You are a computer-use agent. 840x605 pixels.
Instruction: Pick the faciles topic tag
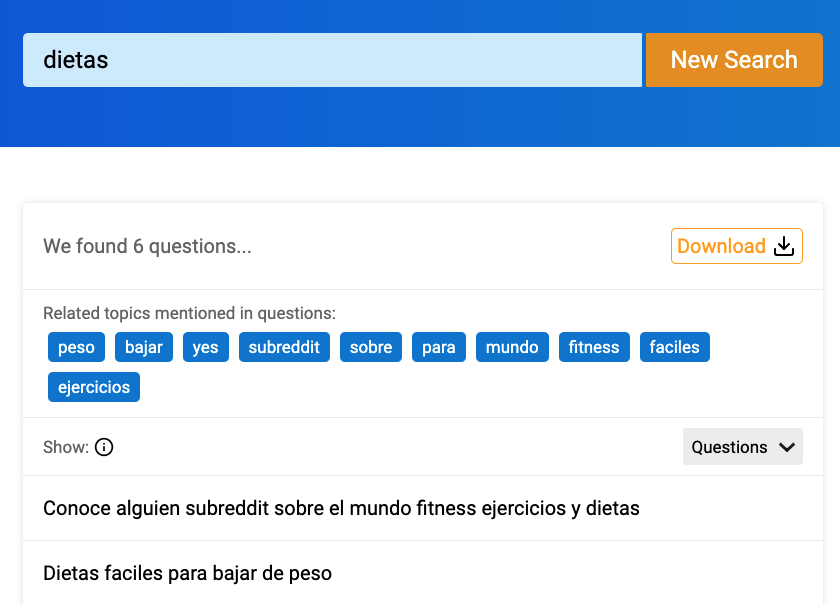point(674,347)
